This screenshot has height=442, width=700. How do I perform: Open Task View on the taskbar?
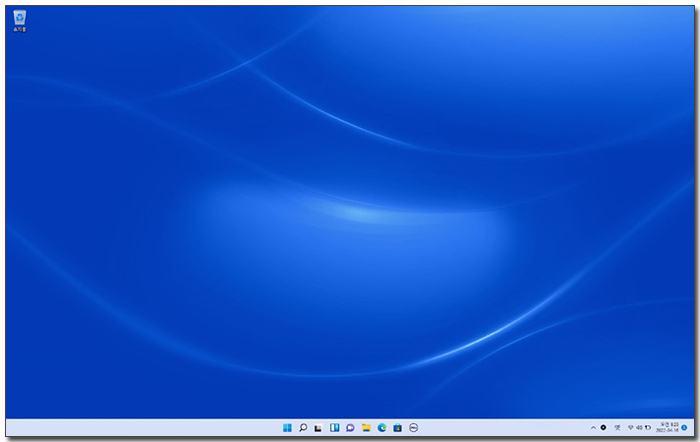pos(318,428)
